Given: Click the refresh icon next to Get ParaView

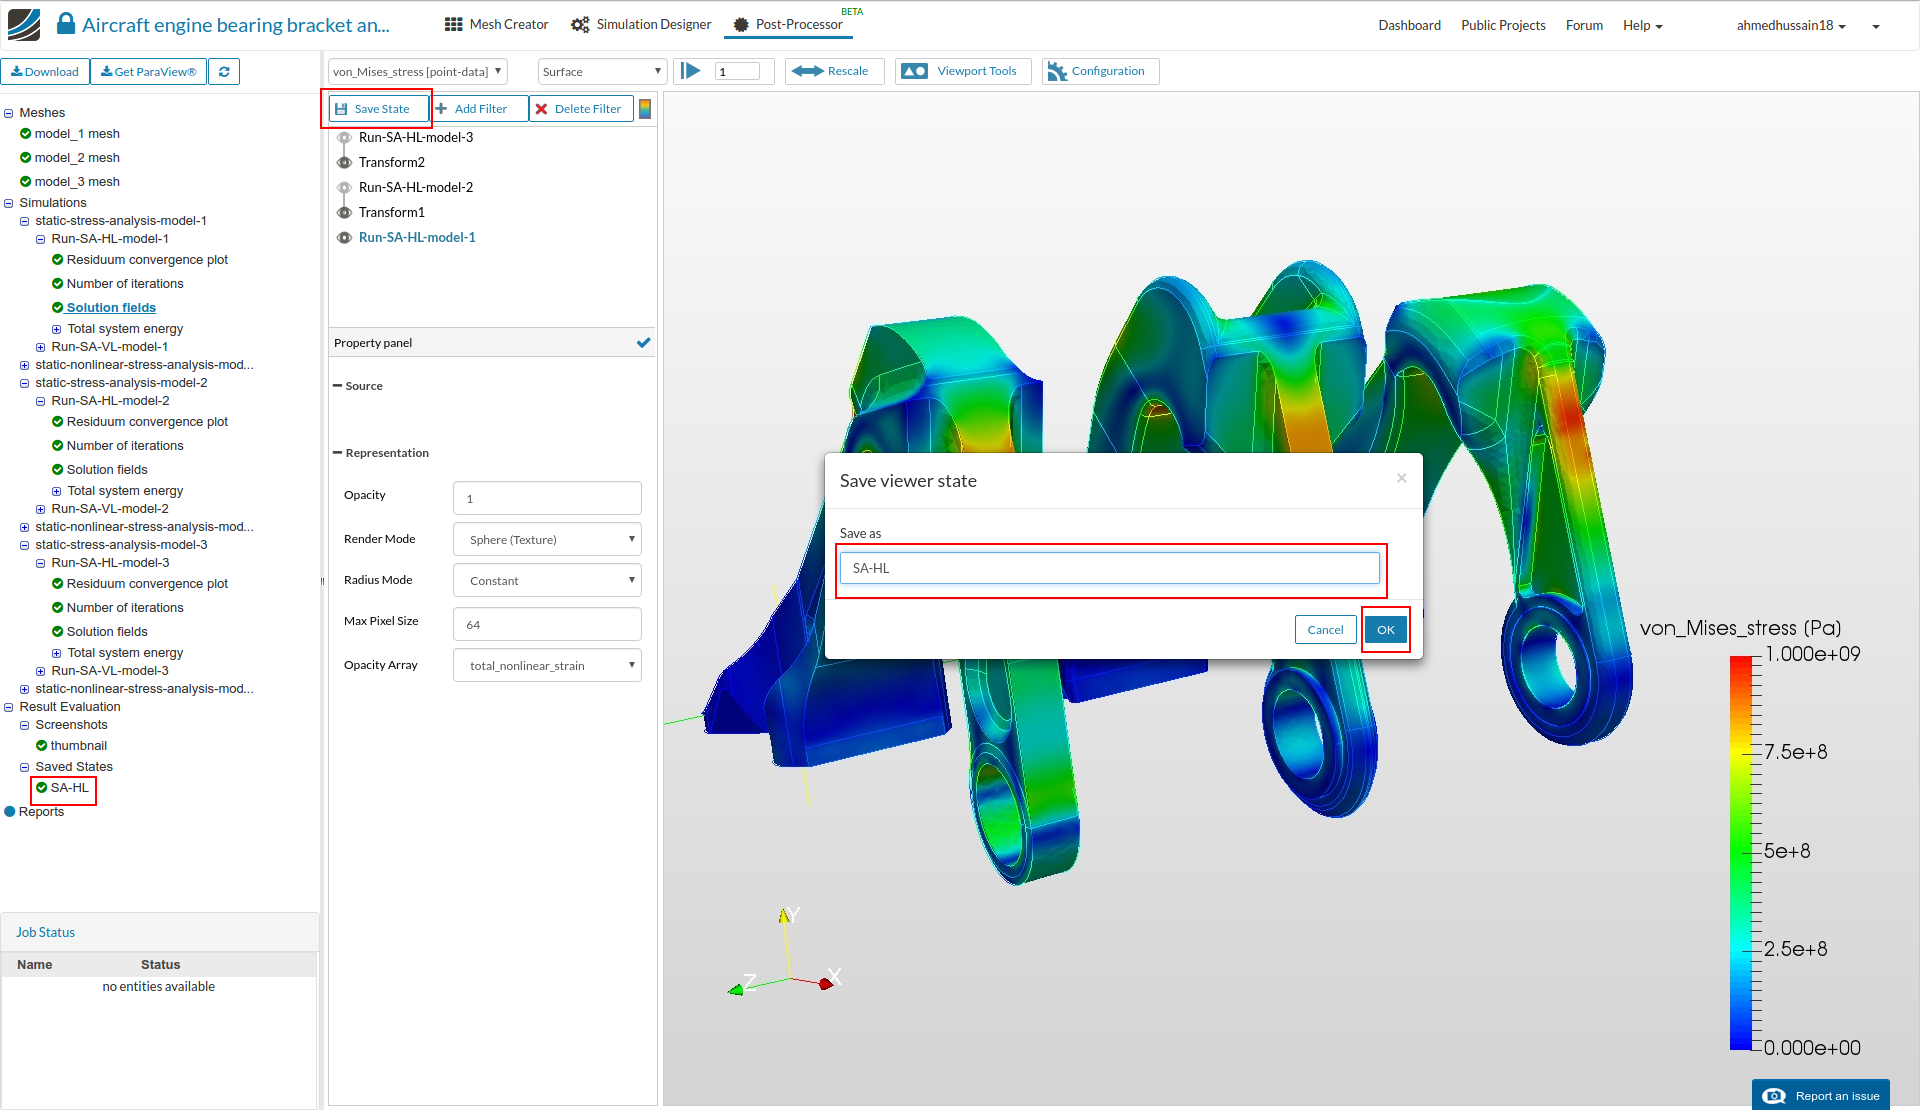Looking at the screenshot, I should 224,72.
